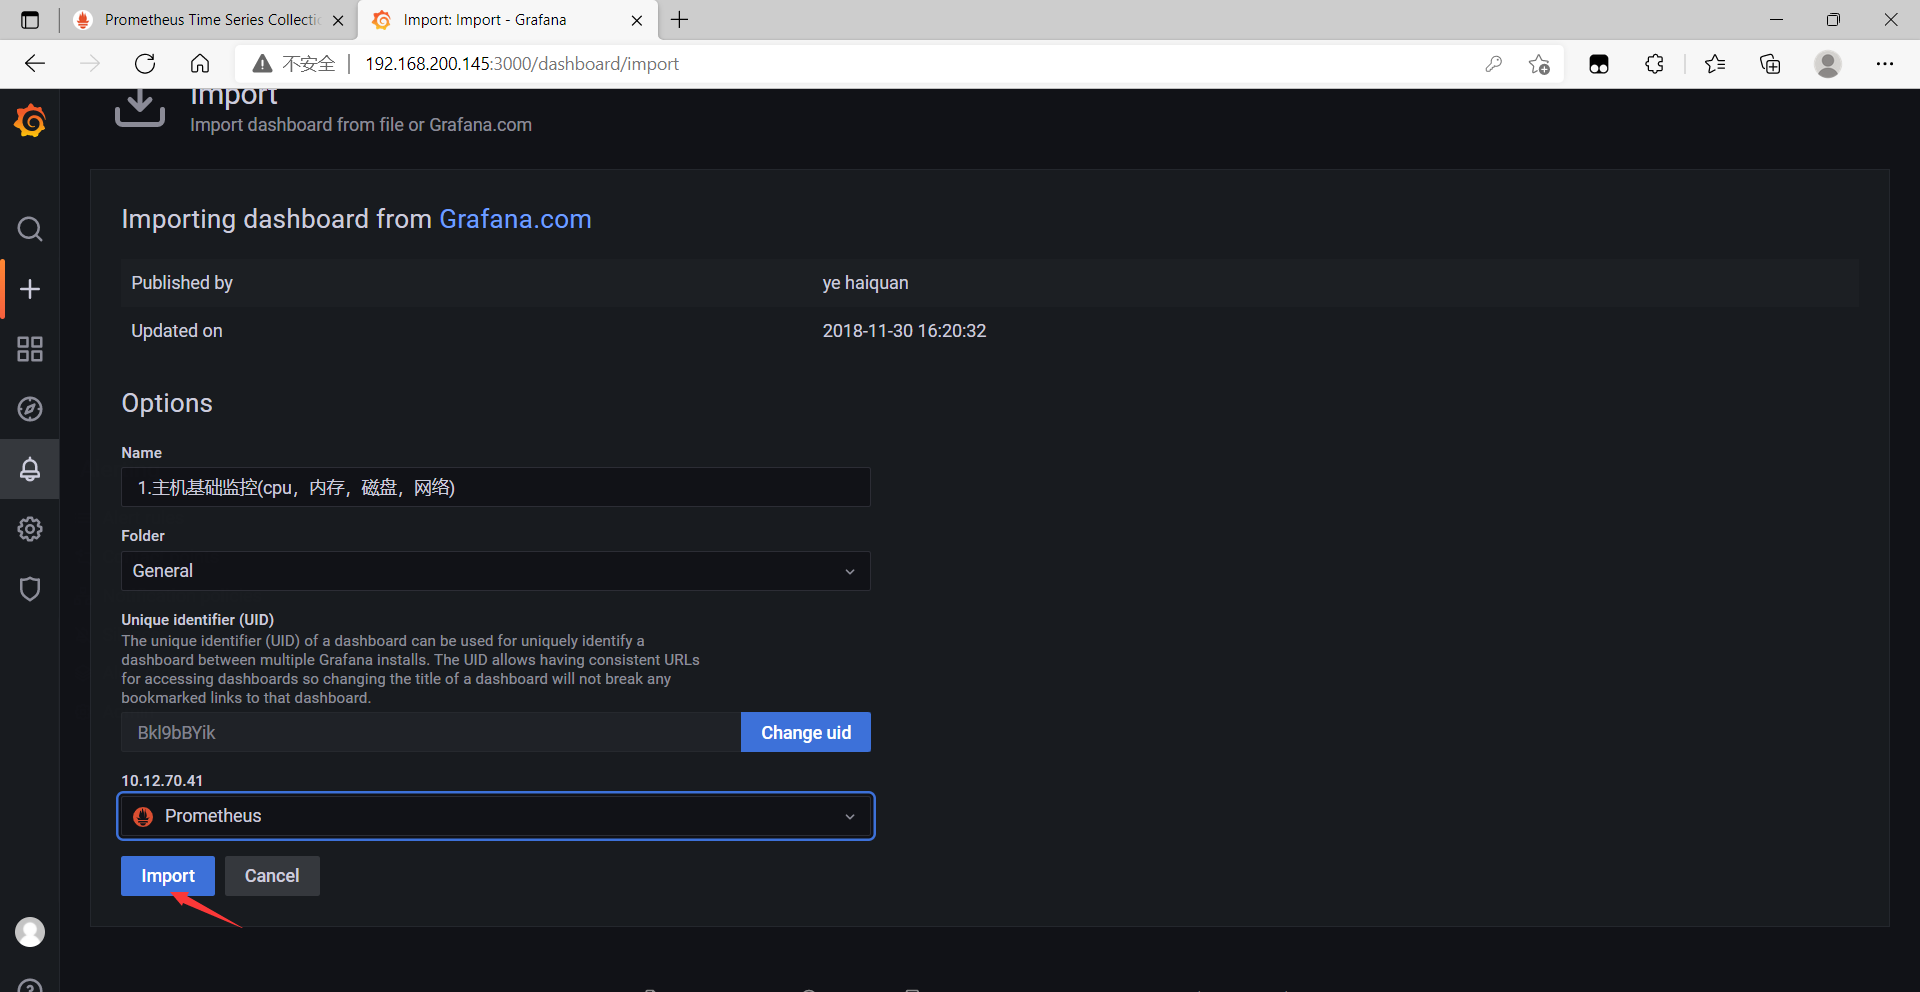
Task: Open the Grafana search icon in sidebar
Action: pos(30,229)
